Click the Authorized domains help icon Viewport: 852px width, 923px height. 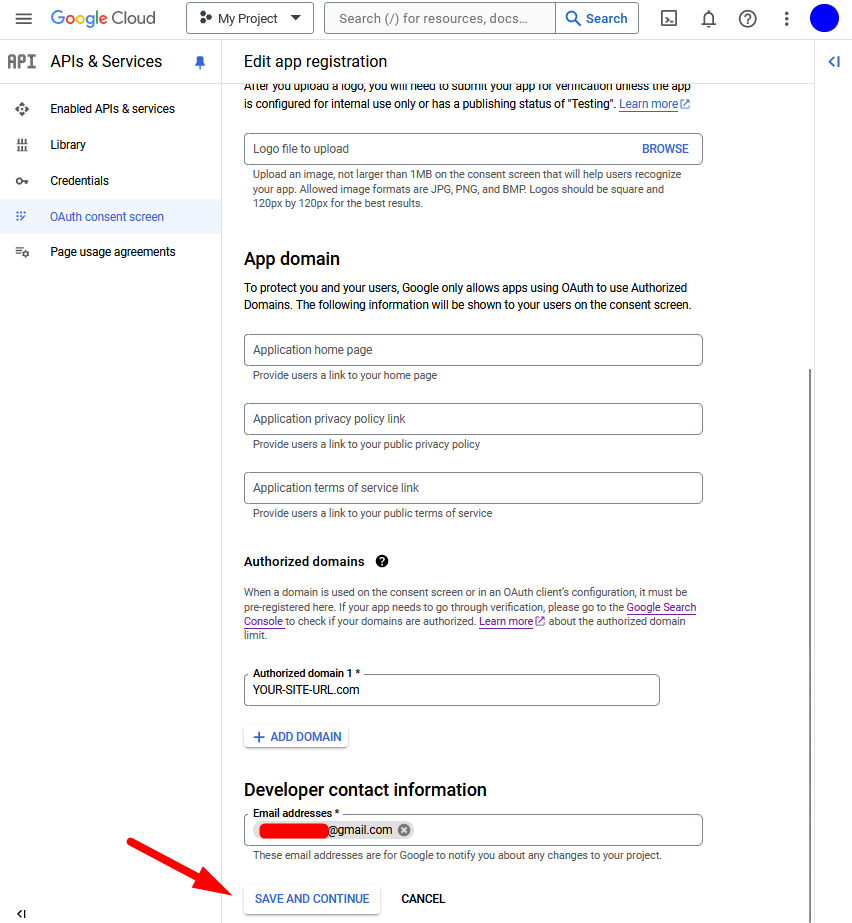click(x=382, y=562)
